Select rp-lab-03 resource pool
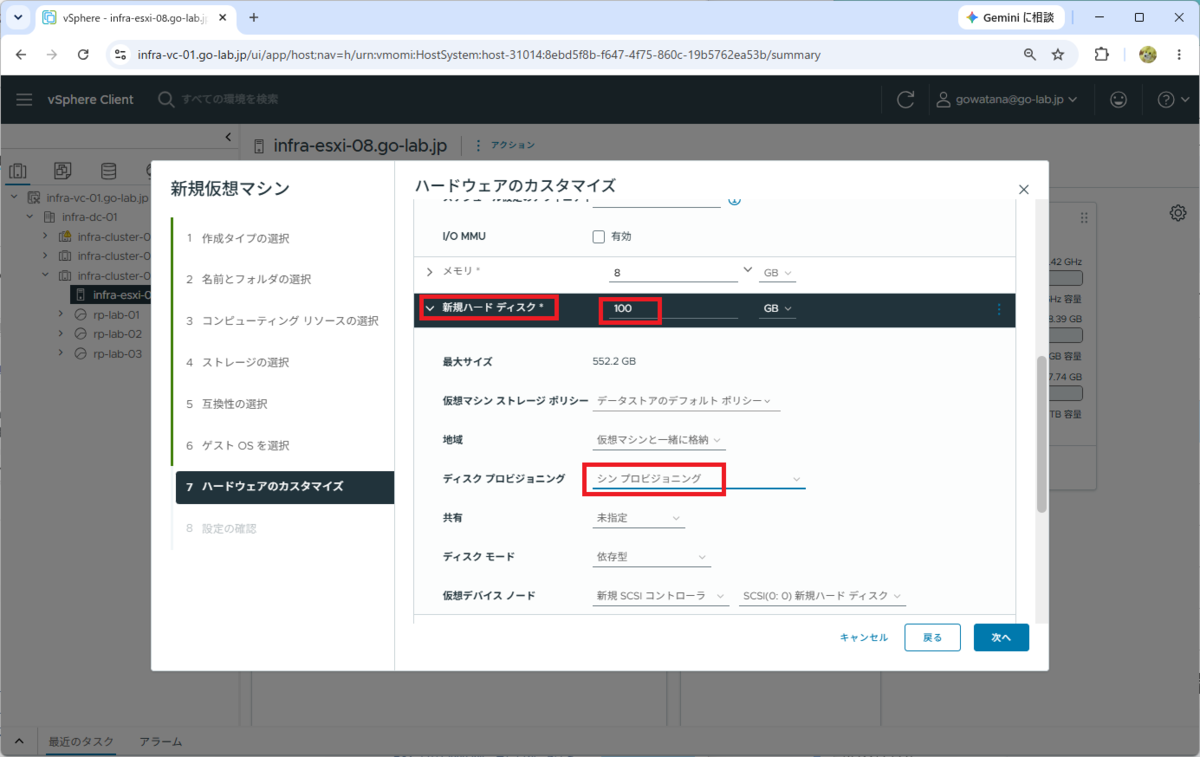1200x757 pixels. pos(117,354)
